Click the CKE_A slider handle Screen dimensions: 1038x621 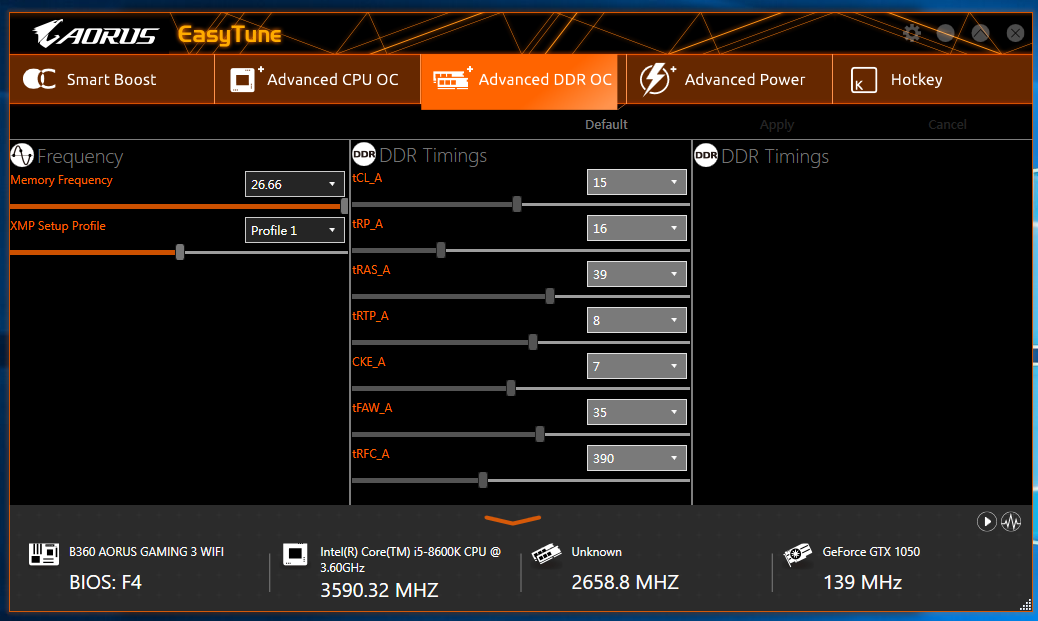[x=510, y=388]
